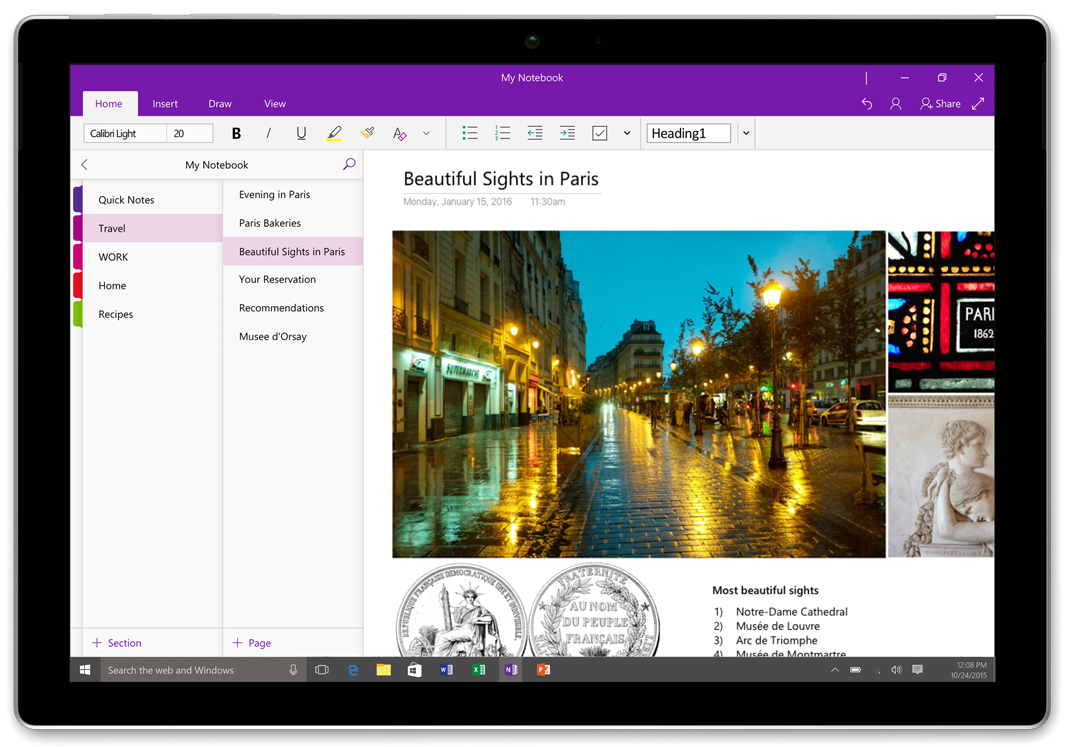Share the notebook

point(940,104)
